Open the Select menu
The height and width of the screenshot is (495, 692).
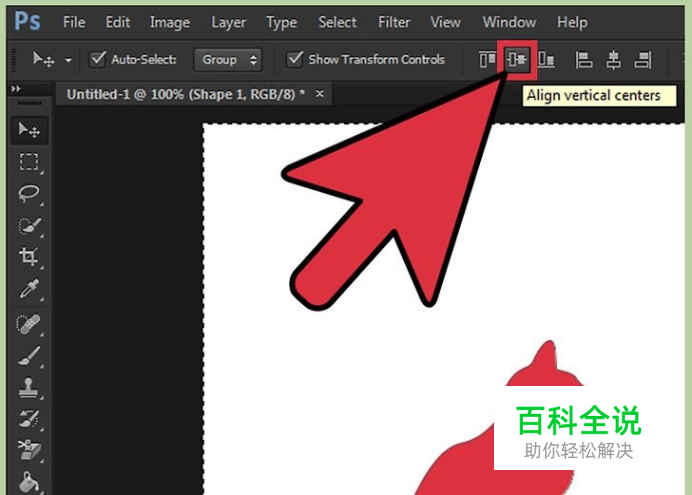337,22
